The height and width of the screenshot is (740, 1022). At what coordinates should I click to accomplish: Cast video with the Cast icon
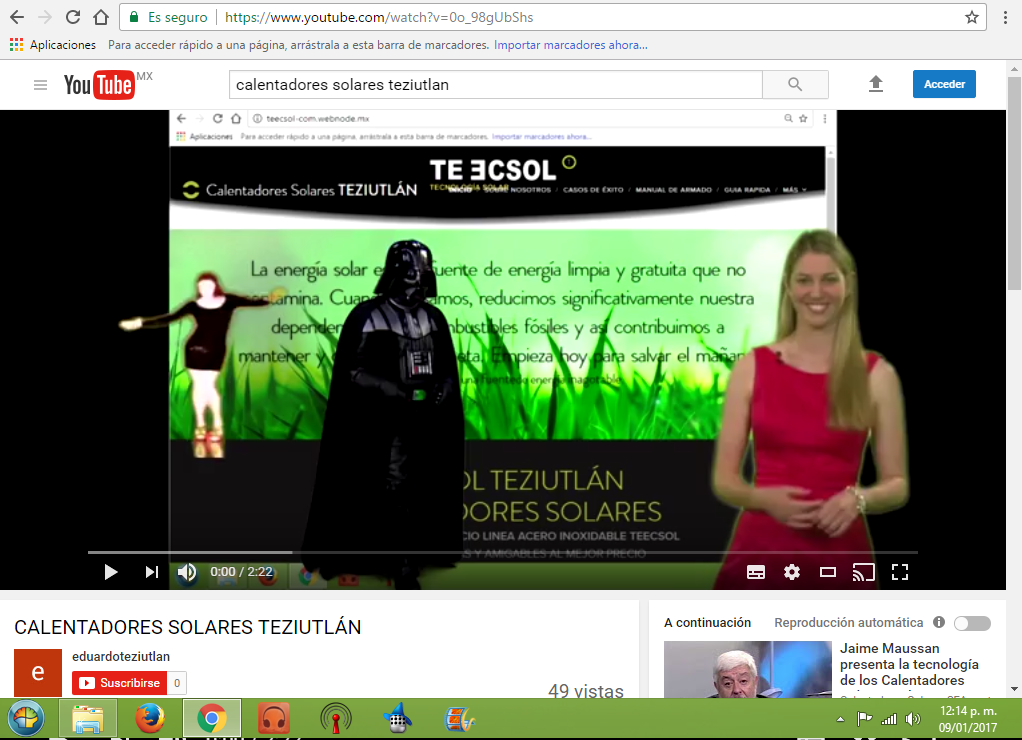(x=864, y=572)
